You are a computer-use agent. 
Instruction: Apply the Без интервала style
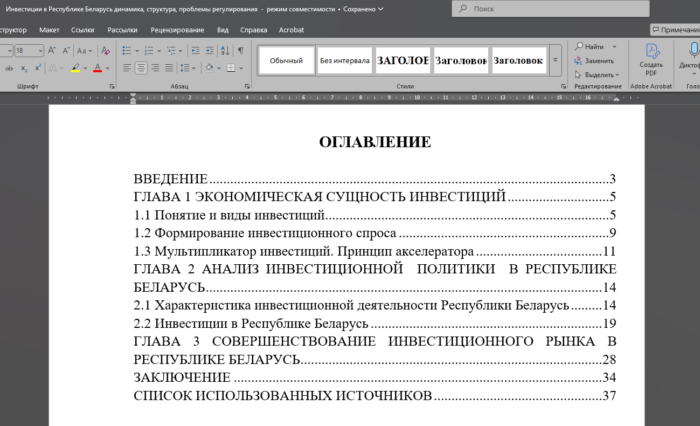tap(345, 60)
